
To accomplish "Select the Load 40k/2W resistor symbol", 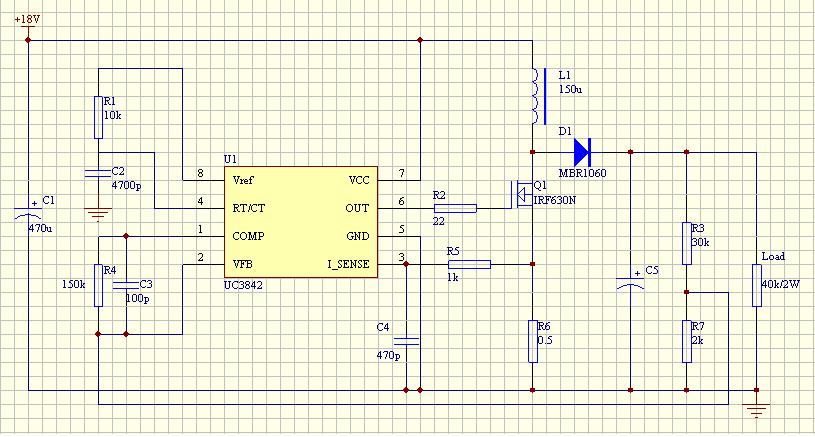I will [757, 285].
